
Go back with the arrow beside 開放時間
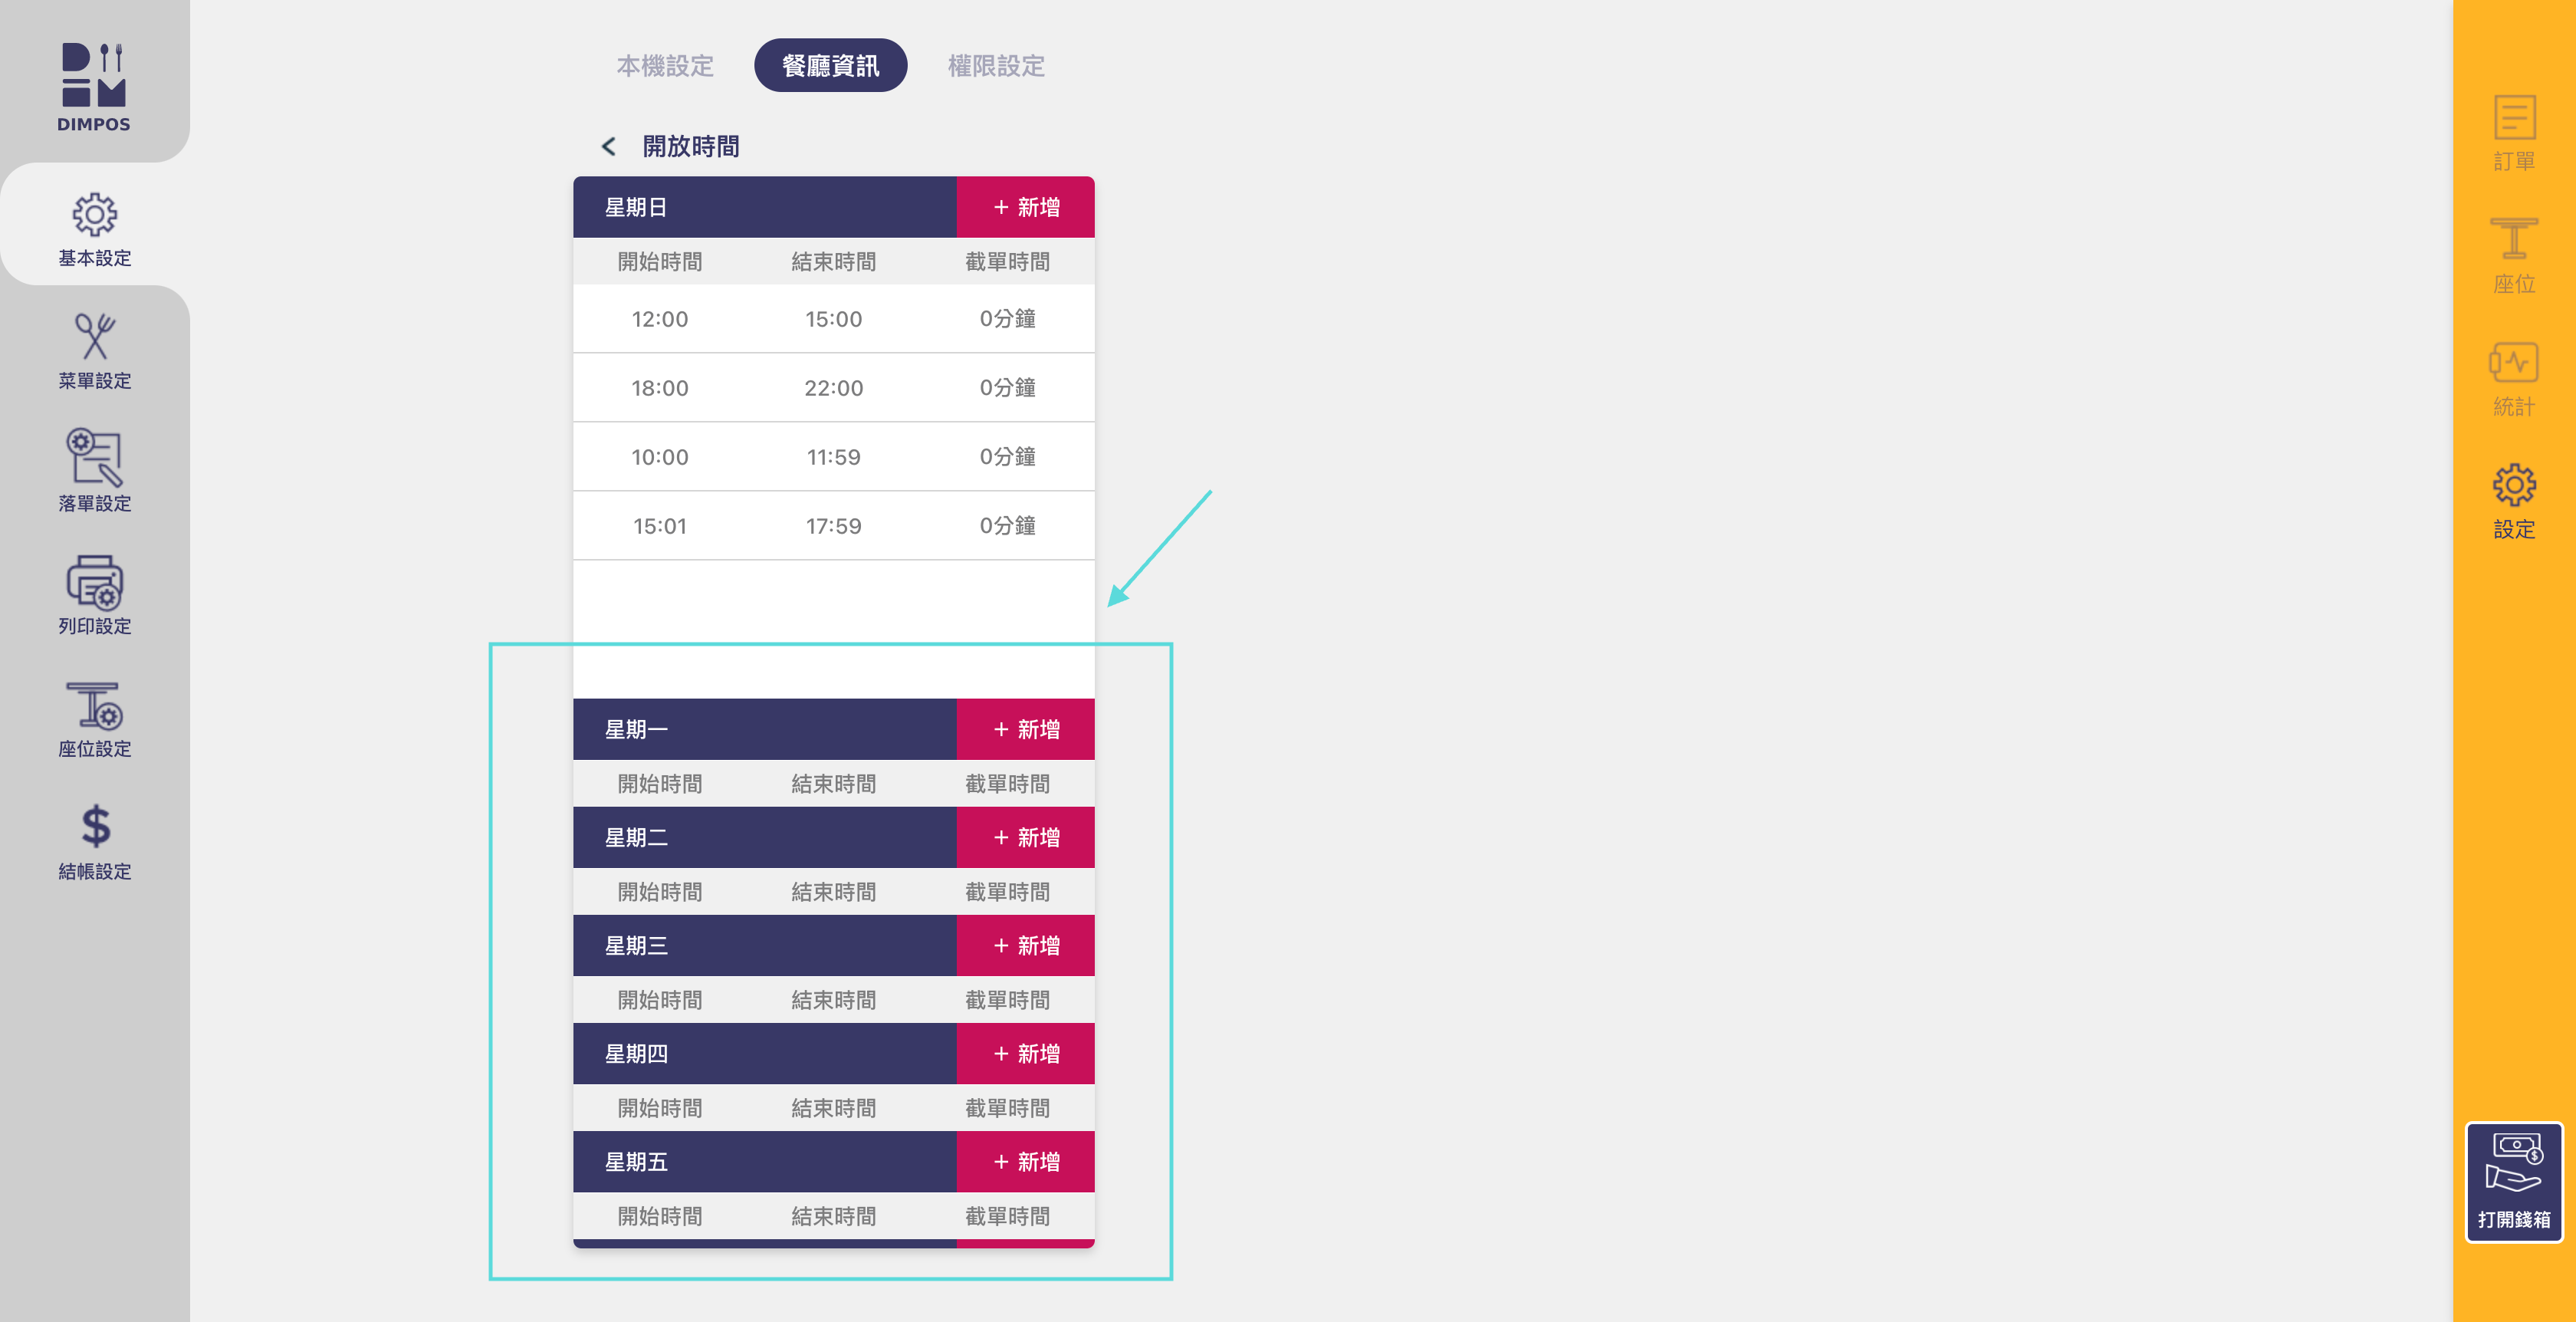click(608, 147)
